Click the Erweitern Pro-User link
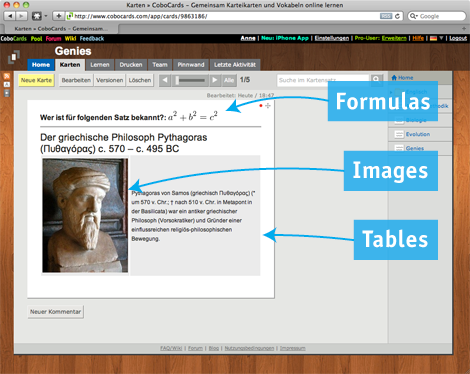 click(394, 38)
